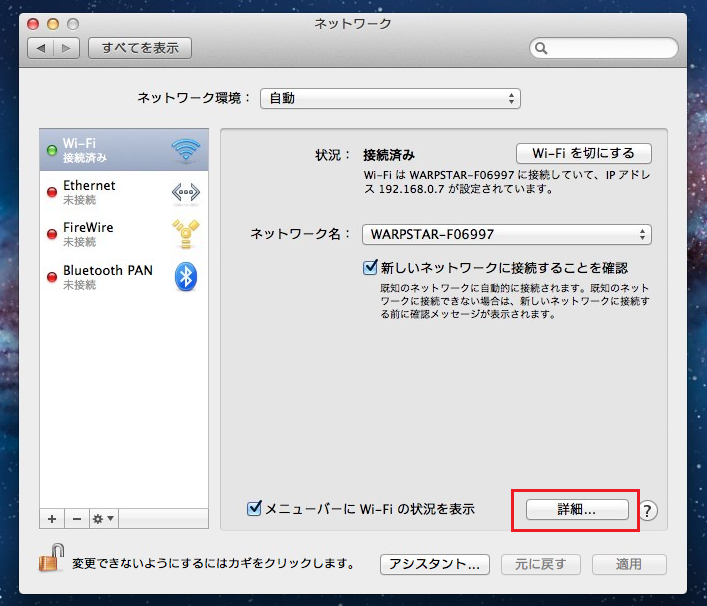Go back with the left arrow button
Image resolution: width=707 pixels, height=606 pixels.
click(42, 47)
